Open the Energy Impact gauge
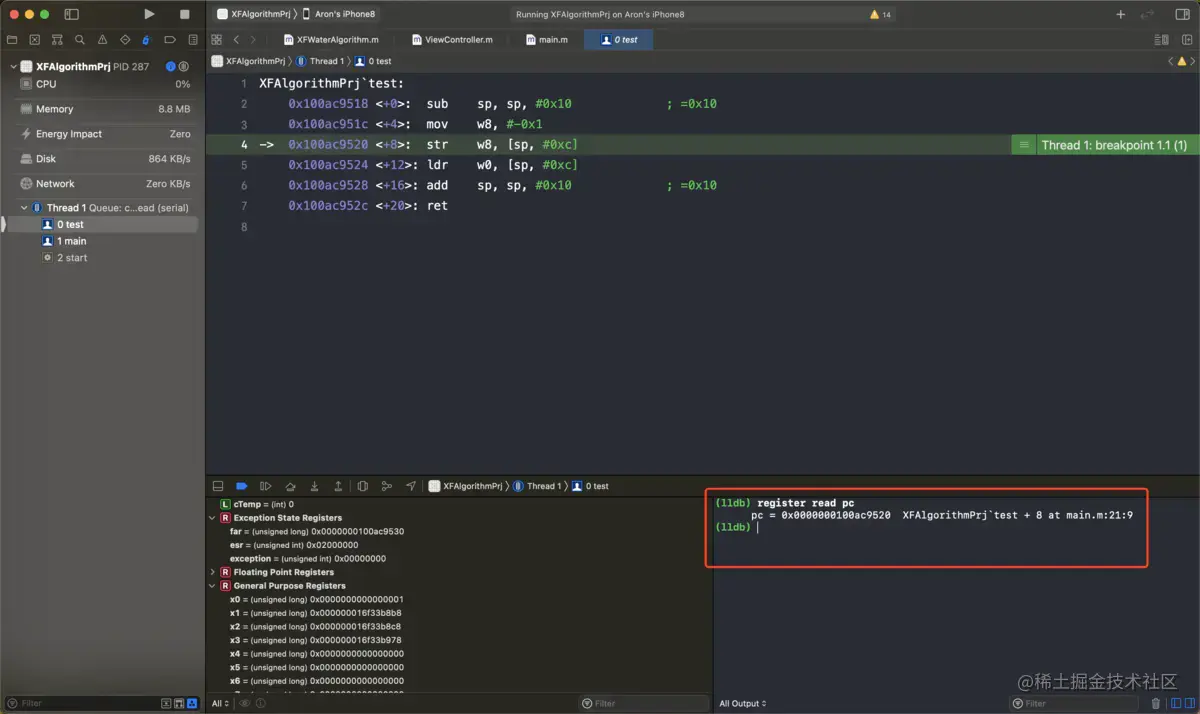1200x714 pixels. (105, 134)
